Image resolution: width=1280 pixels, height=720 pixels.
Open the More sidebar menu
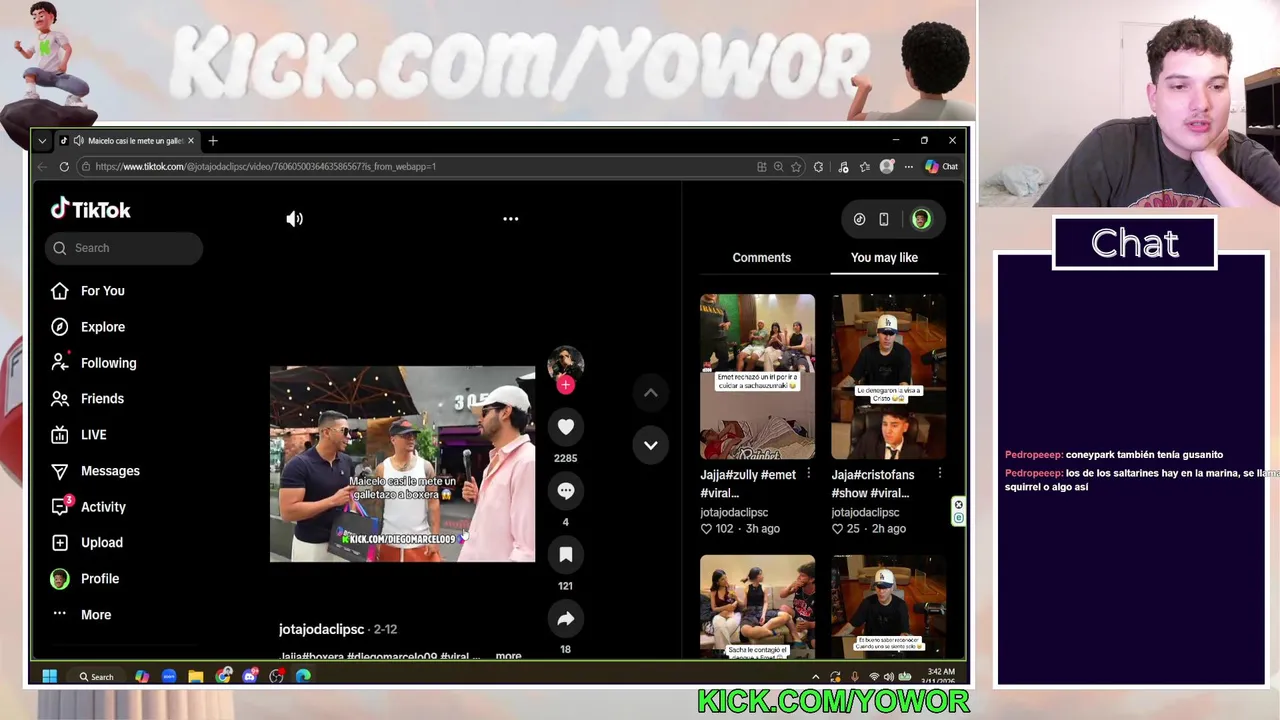81,615
